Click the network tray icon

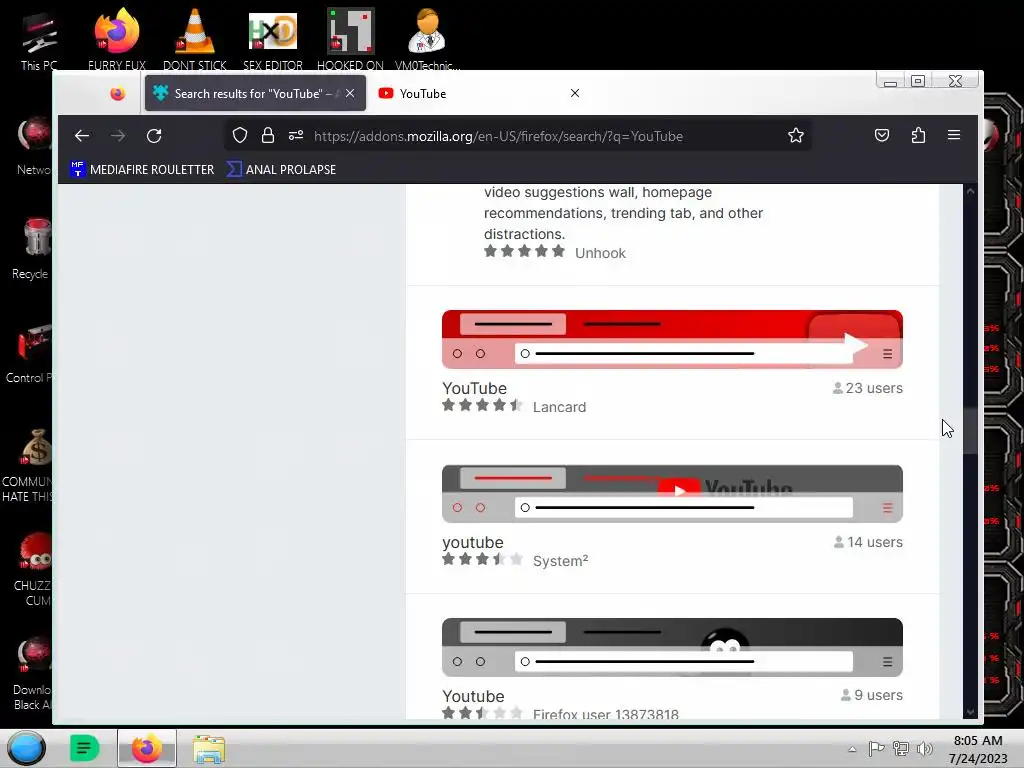[901, 749]
